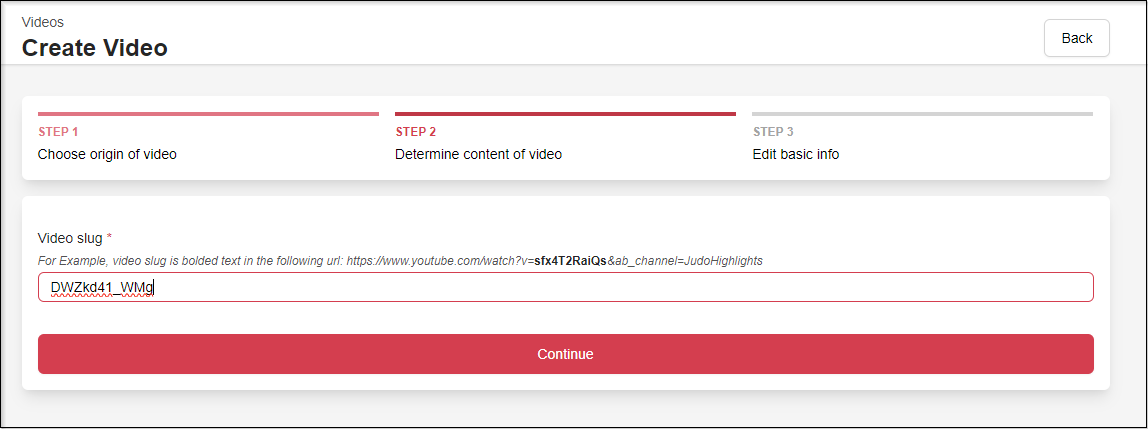Click the Create Video page heading
1148x429 pixels.
coord(95,47)
